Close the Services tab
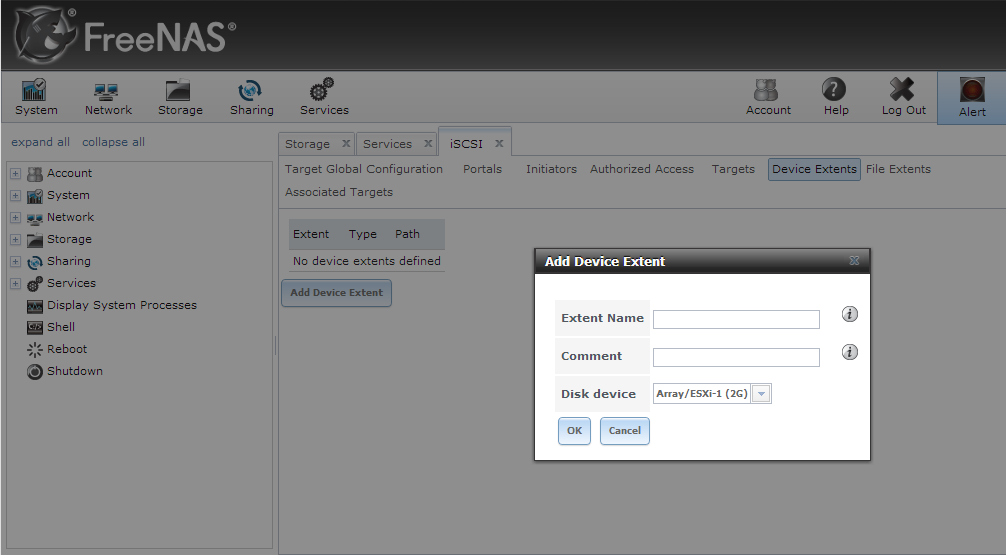The image size is (1006, 555). (428, 144)
